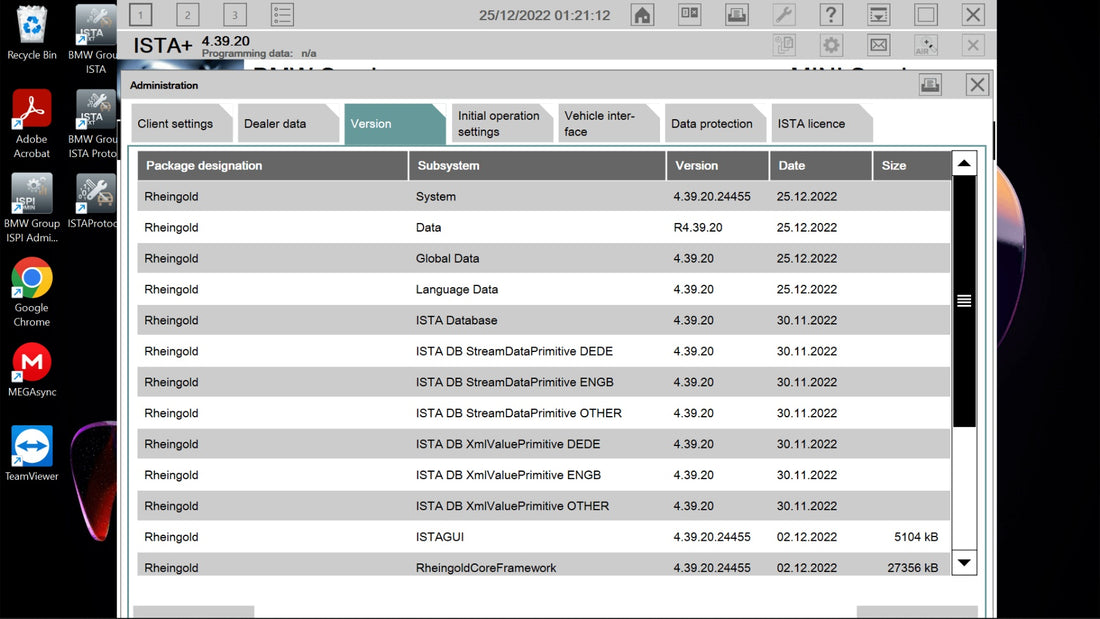1100x619 pixels.
Task: Click the session list icon next to tab 3
Action: click(281, 14)
